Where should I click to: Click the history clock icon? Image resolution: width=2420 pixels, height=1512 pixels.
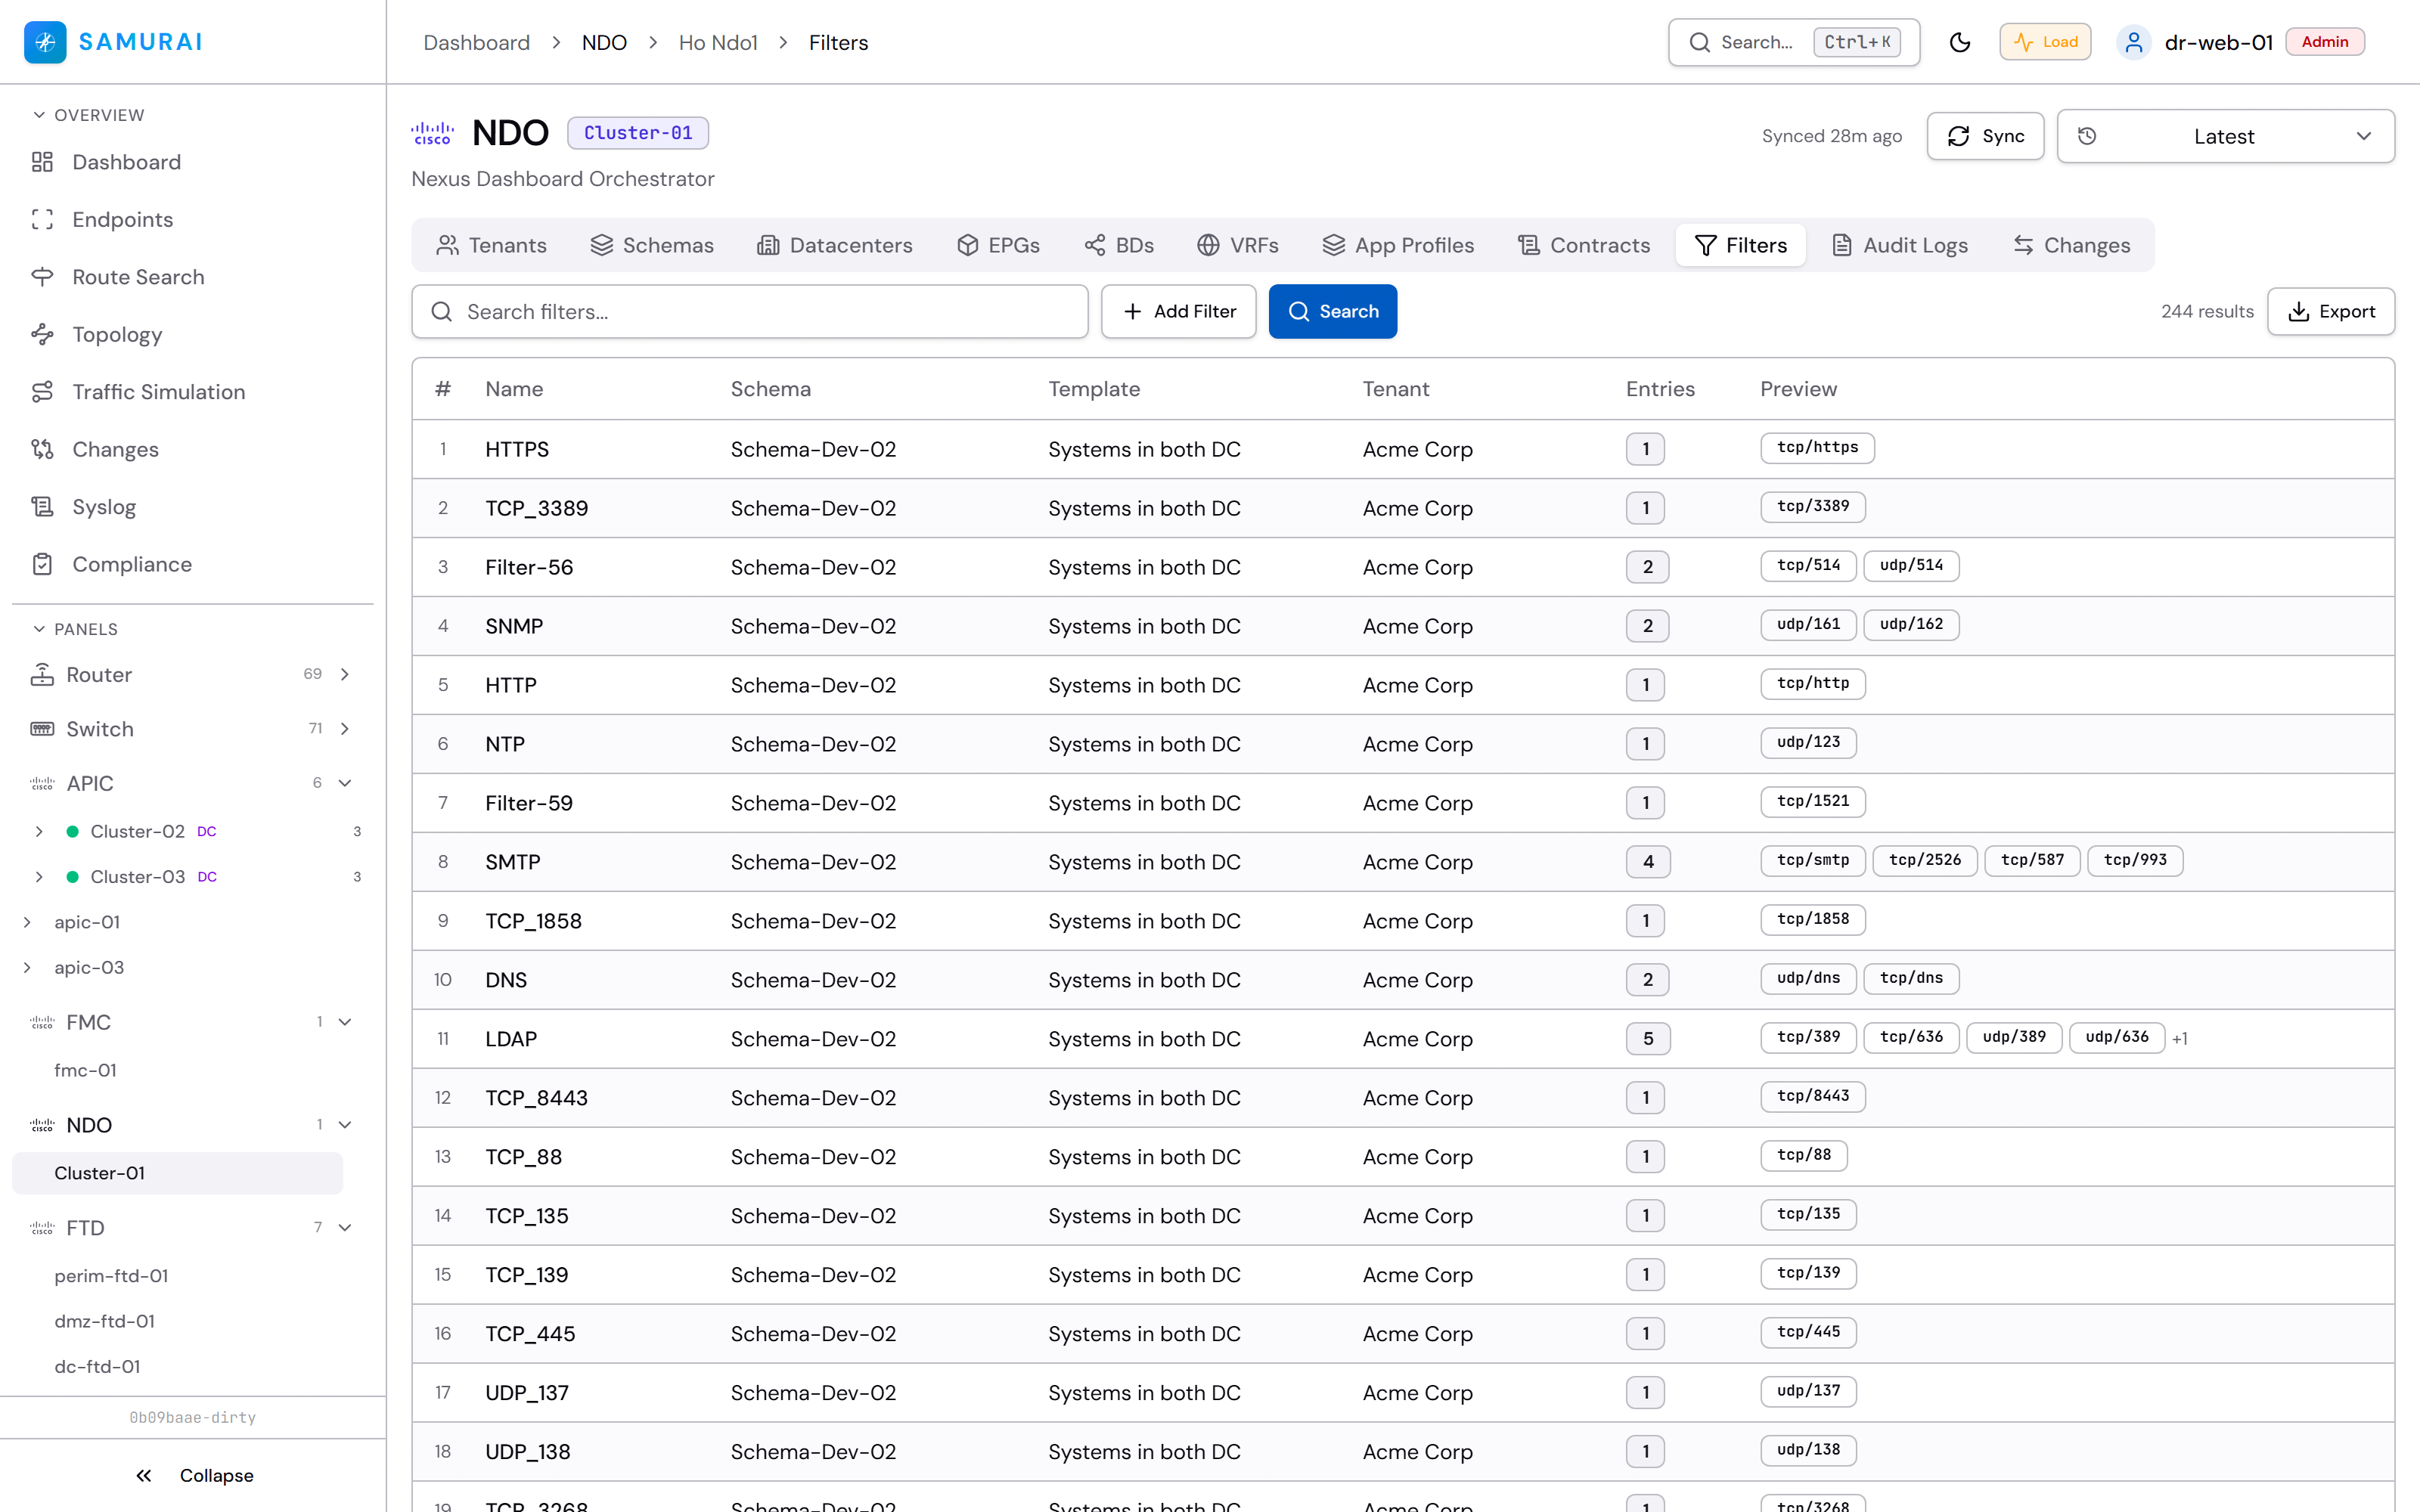click(x=2087, y=136)
